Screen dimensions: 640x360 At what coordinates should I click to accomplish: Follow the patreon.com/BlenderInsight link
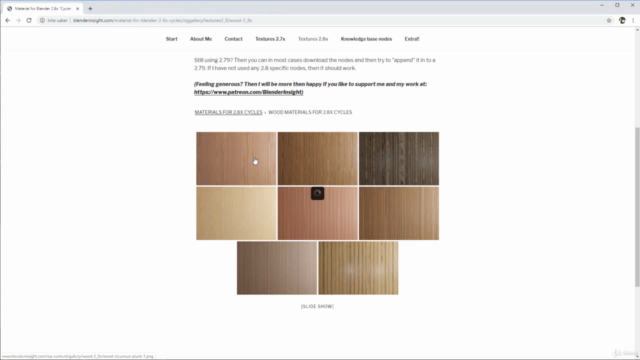tap(249, 92)
